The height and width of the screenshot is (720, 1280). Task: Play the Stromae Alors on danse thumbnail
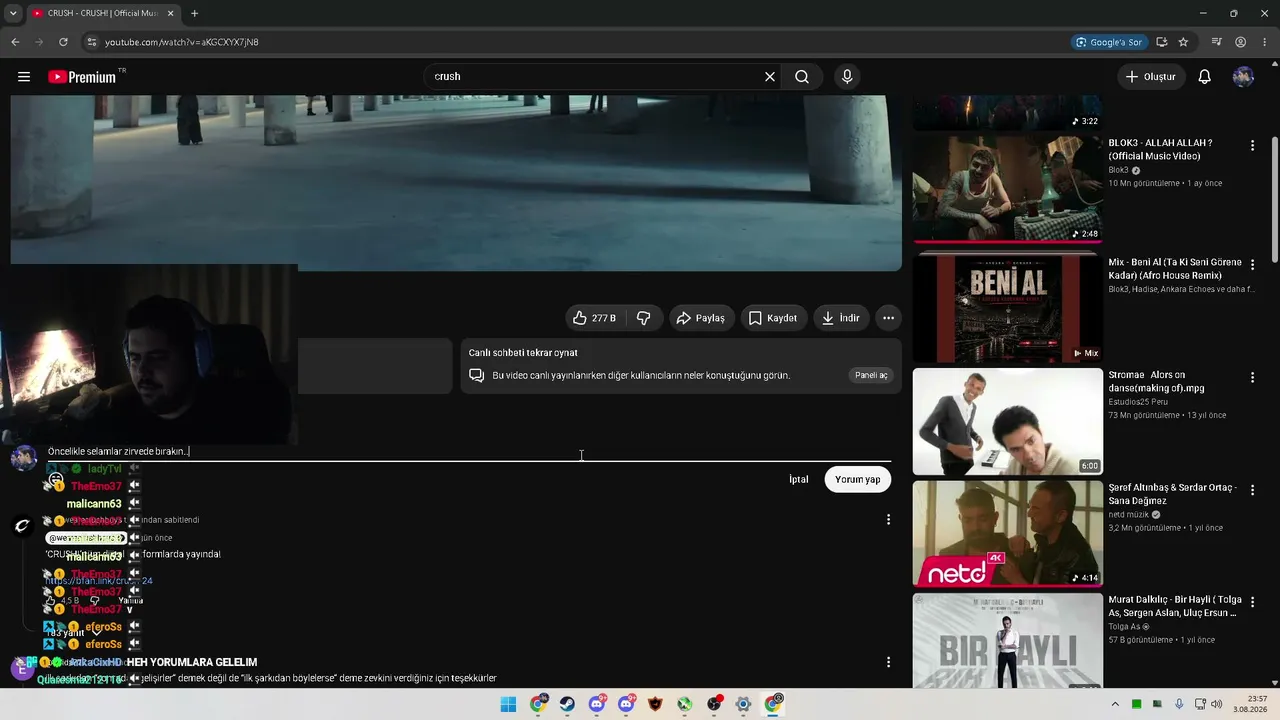[1008, 422]
